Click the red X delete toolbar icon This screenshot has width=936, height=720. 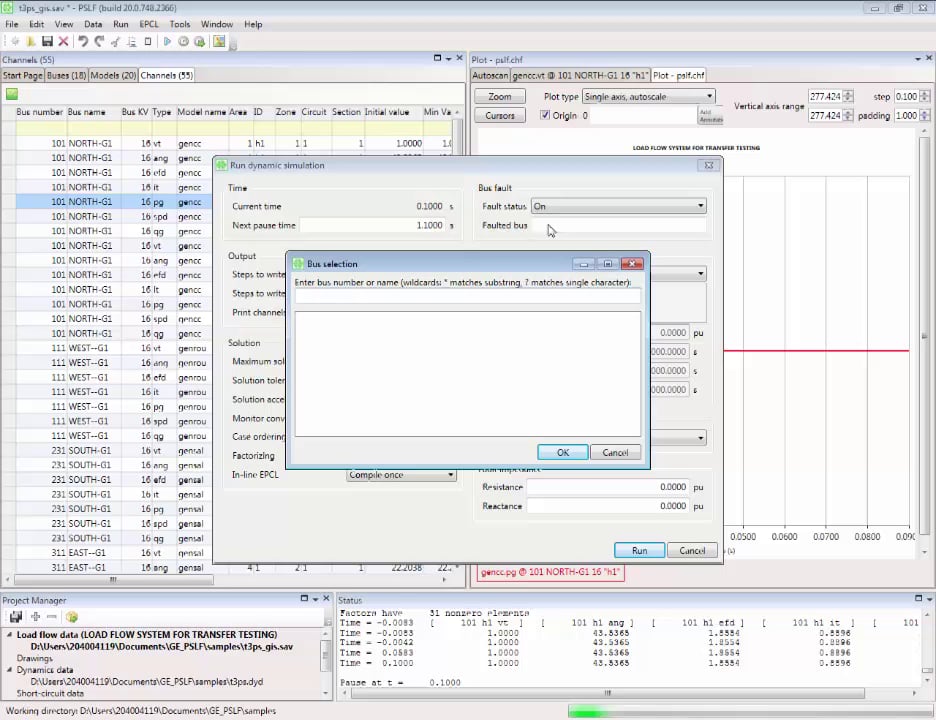63,41
